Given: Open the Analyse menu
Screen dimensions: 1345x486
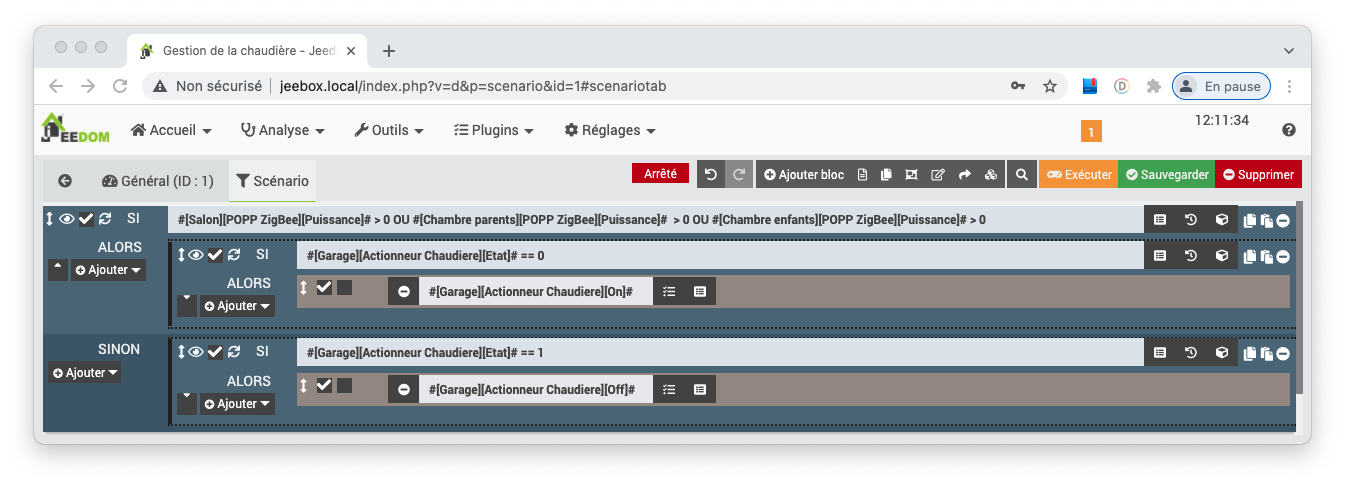Looking at the screenshot, I should coord(283,130).
